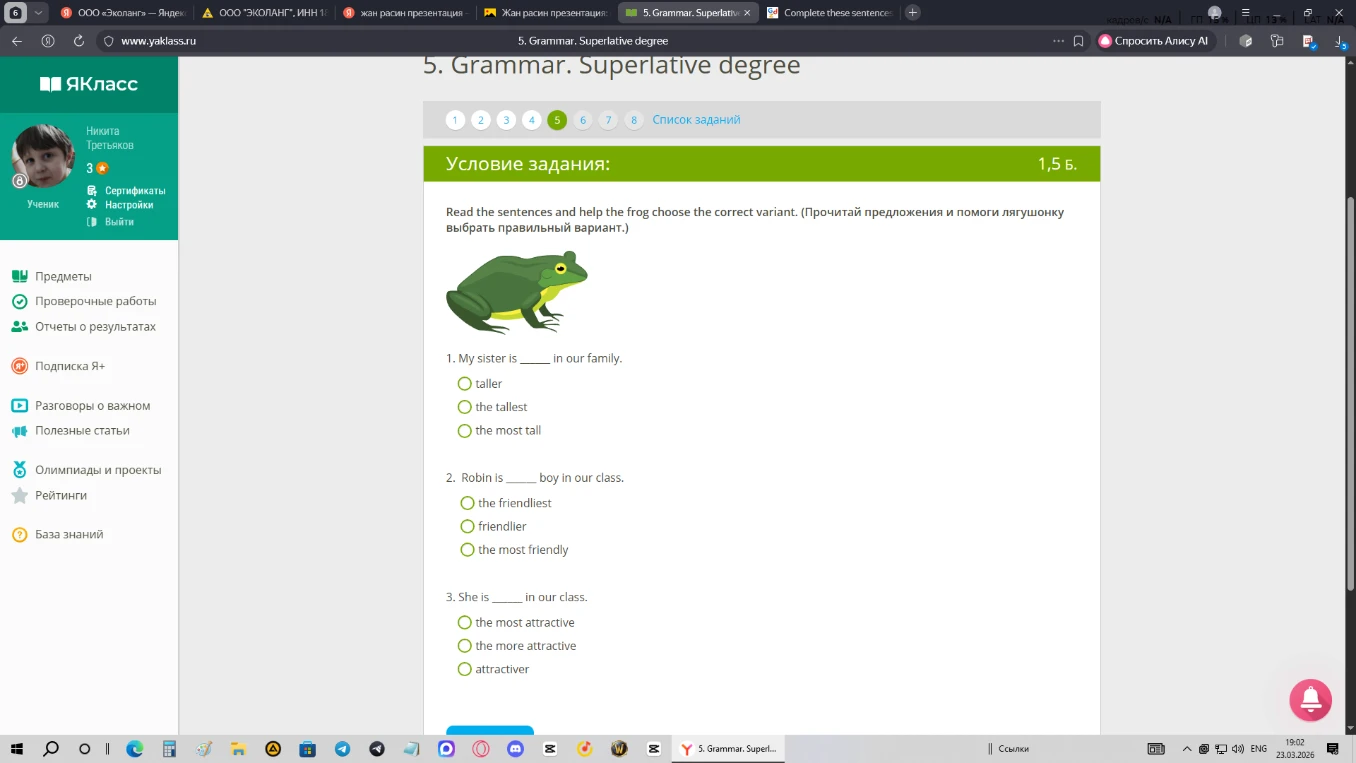
Task: Log out via Выйти
Action: (111, 222)
